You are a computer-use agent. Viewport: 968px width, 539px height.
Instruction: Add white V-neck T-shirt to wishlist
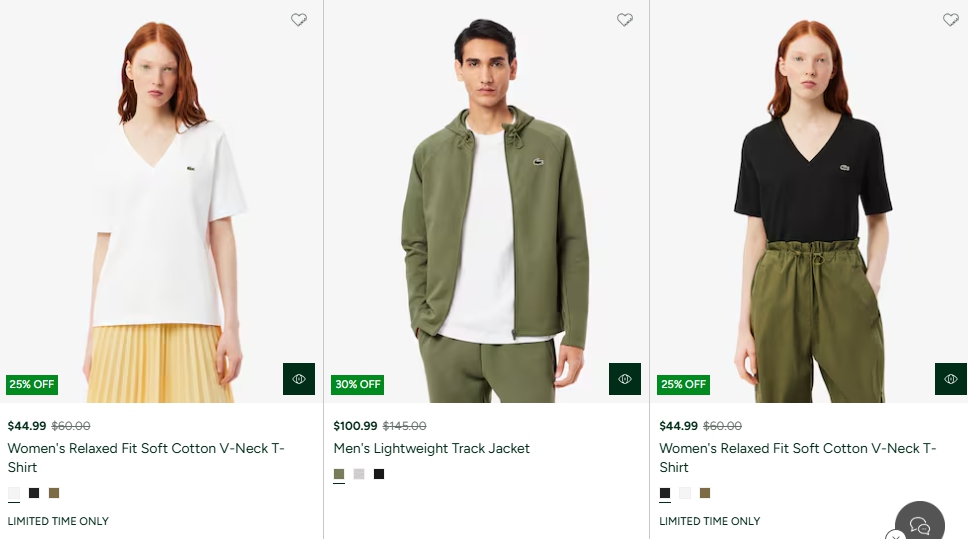[x=299, y=20]
